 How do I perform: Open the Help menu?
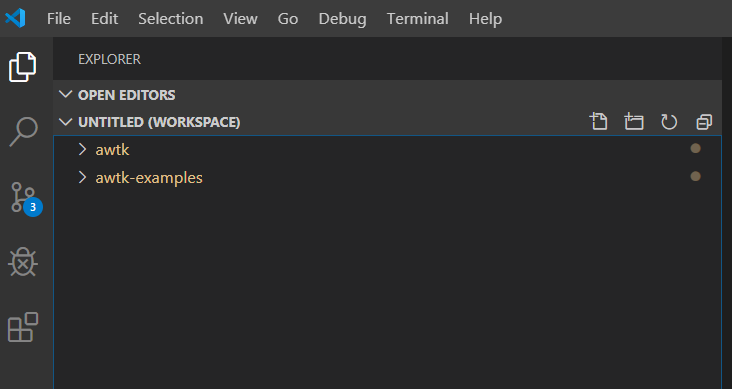click(x=486, y=19)
